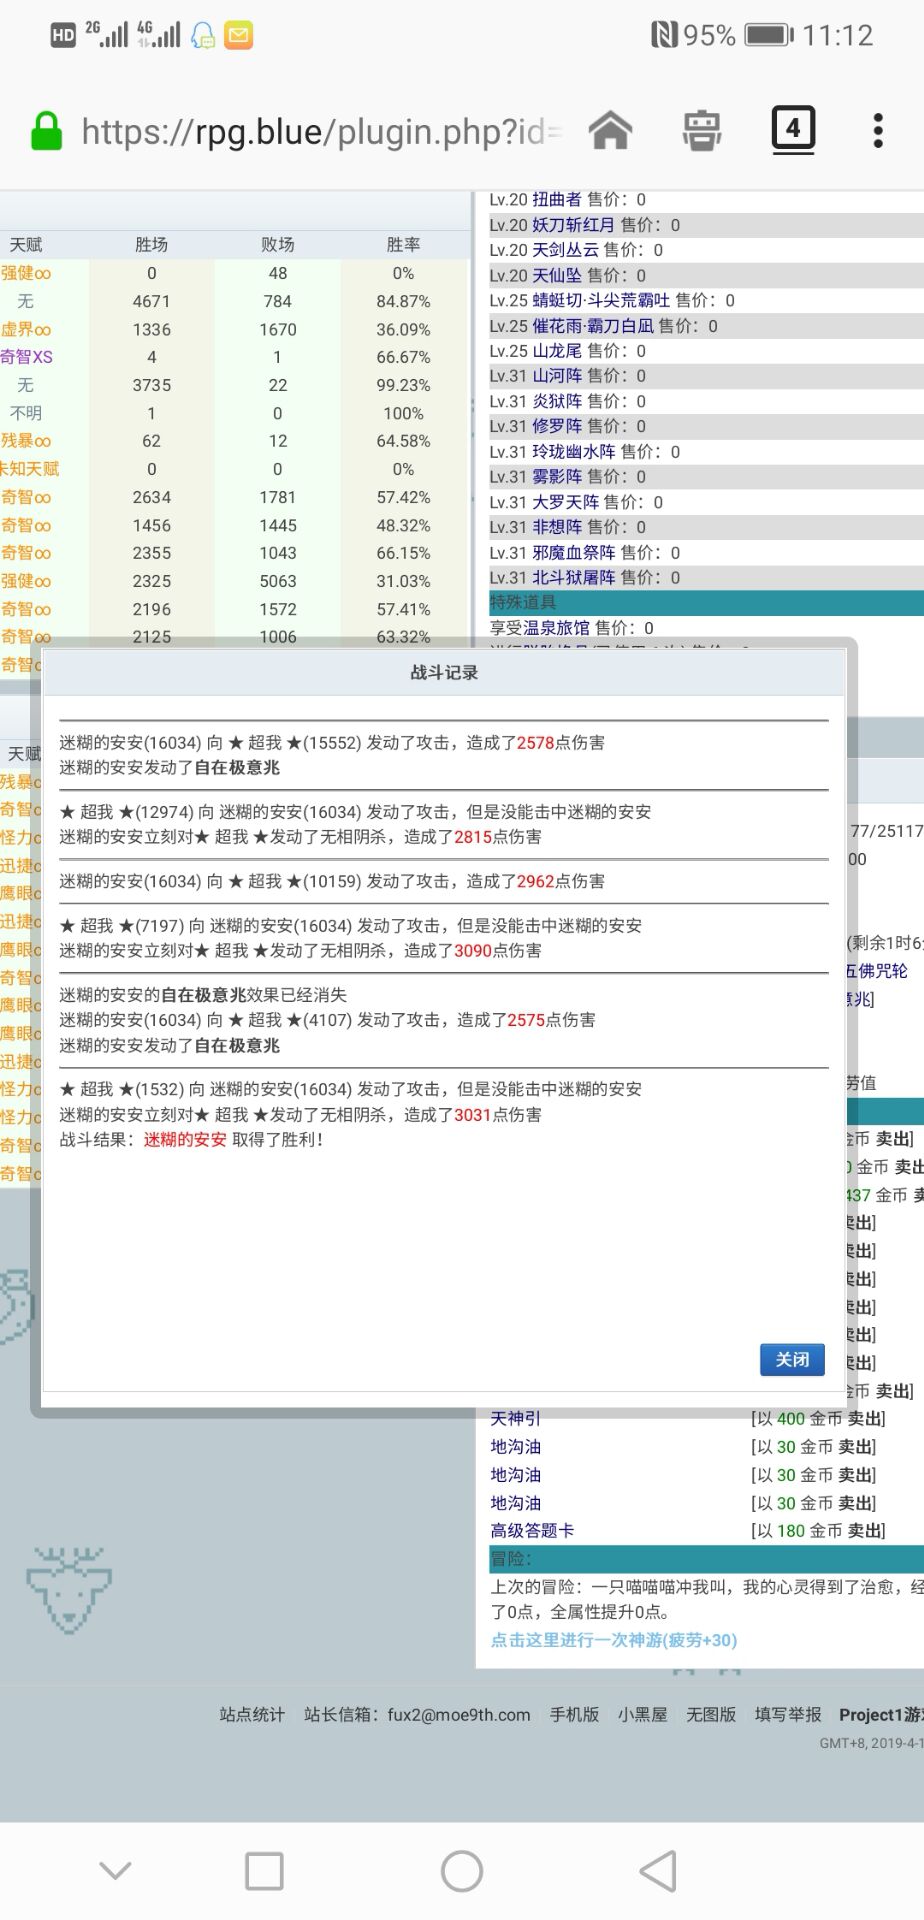Click the address bar URL field
924x1920 pixels.
click(322, 131)
